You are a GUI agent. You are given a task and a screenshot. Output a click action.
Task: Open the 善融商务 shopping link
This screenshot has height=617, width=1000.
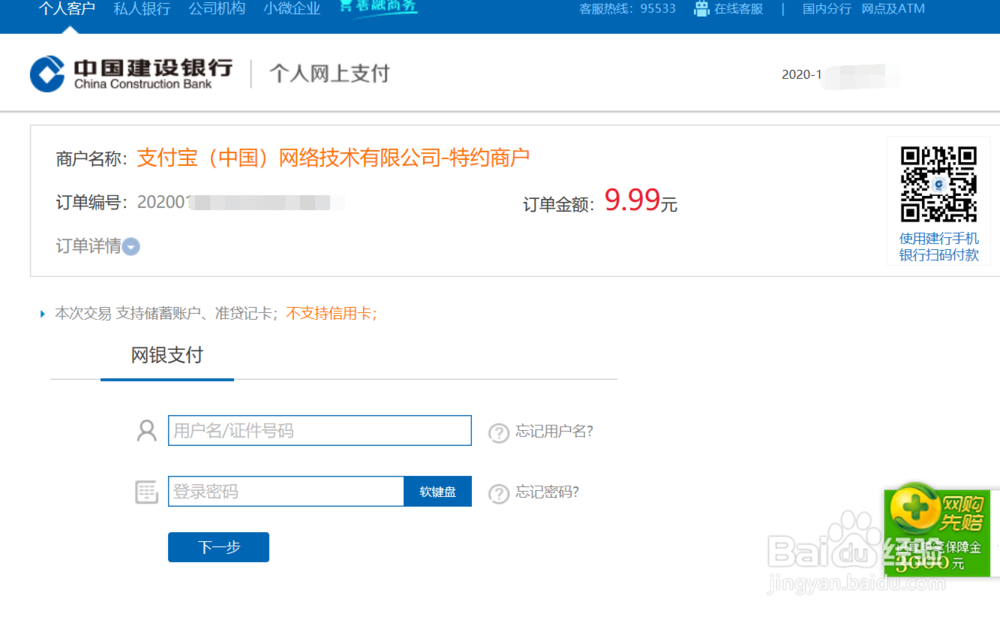coord(378,6)
